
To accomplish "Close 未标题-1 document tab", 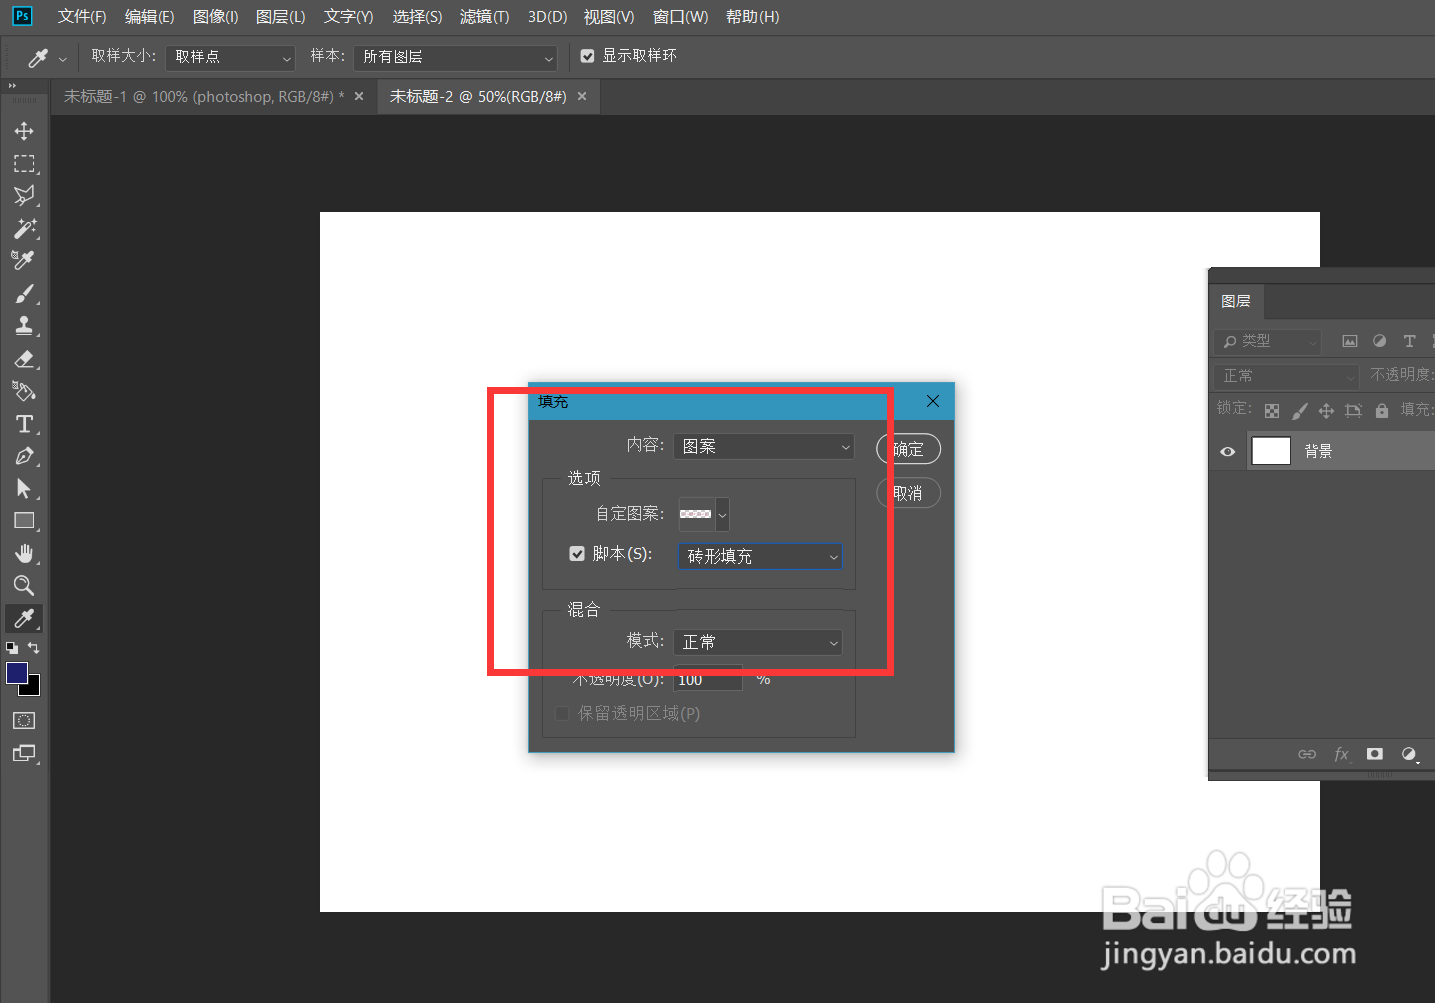I will pyautogui.click(x=359, y=96).
